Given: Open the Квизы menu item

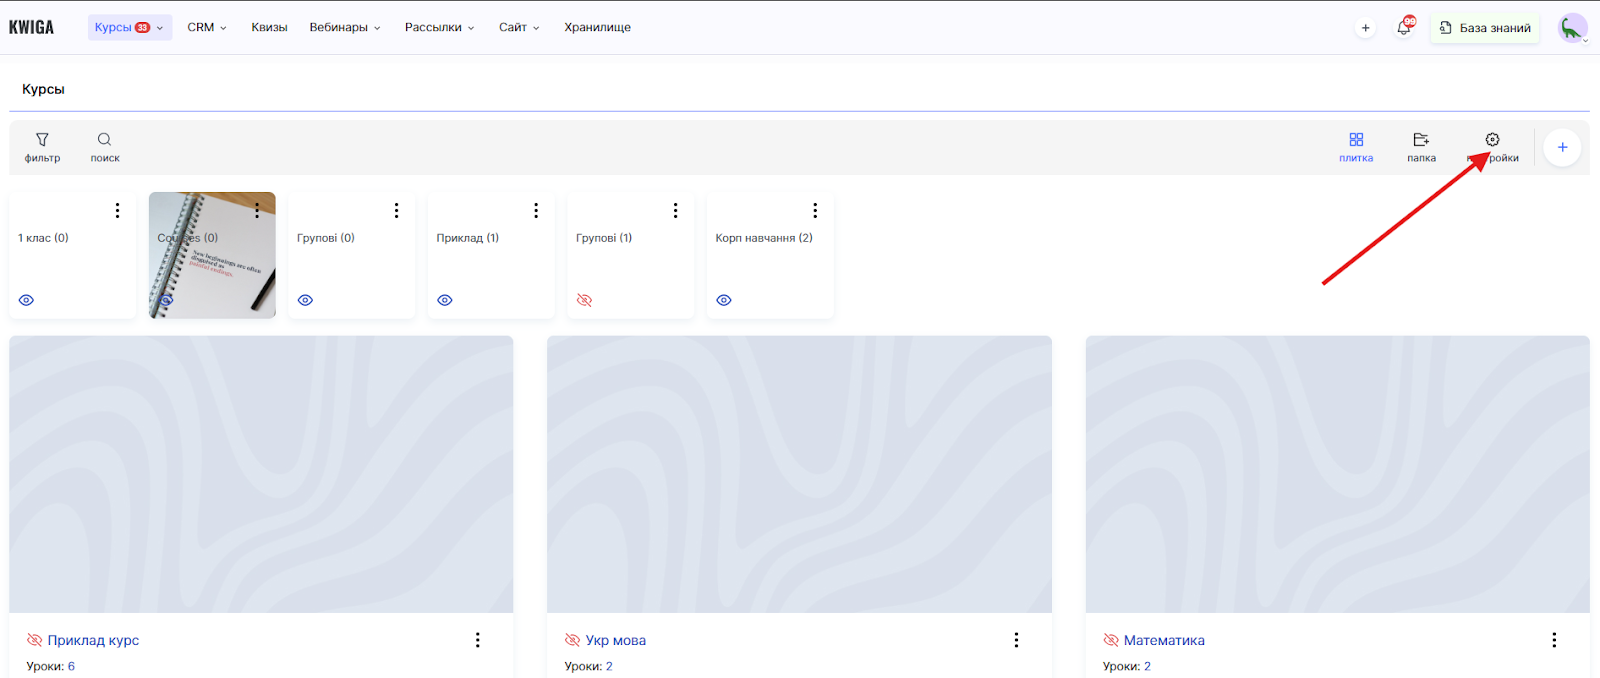Looking at the screenshot, I should coord(269,27).
